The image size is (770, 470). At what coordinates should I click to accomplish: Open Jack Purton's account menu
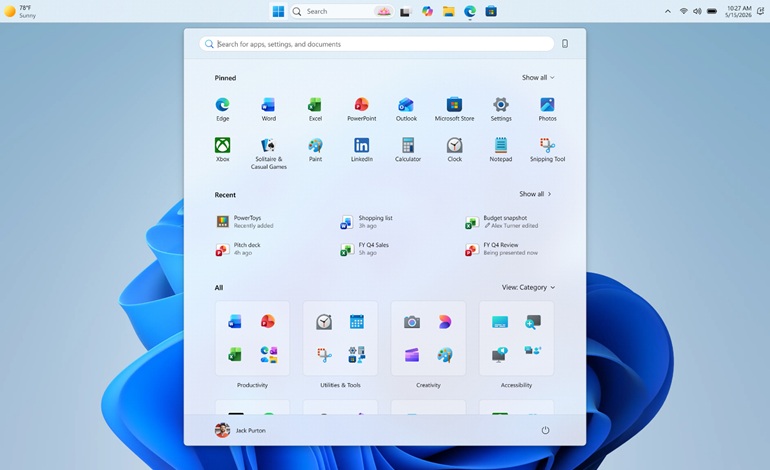coord(240,430)
